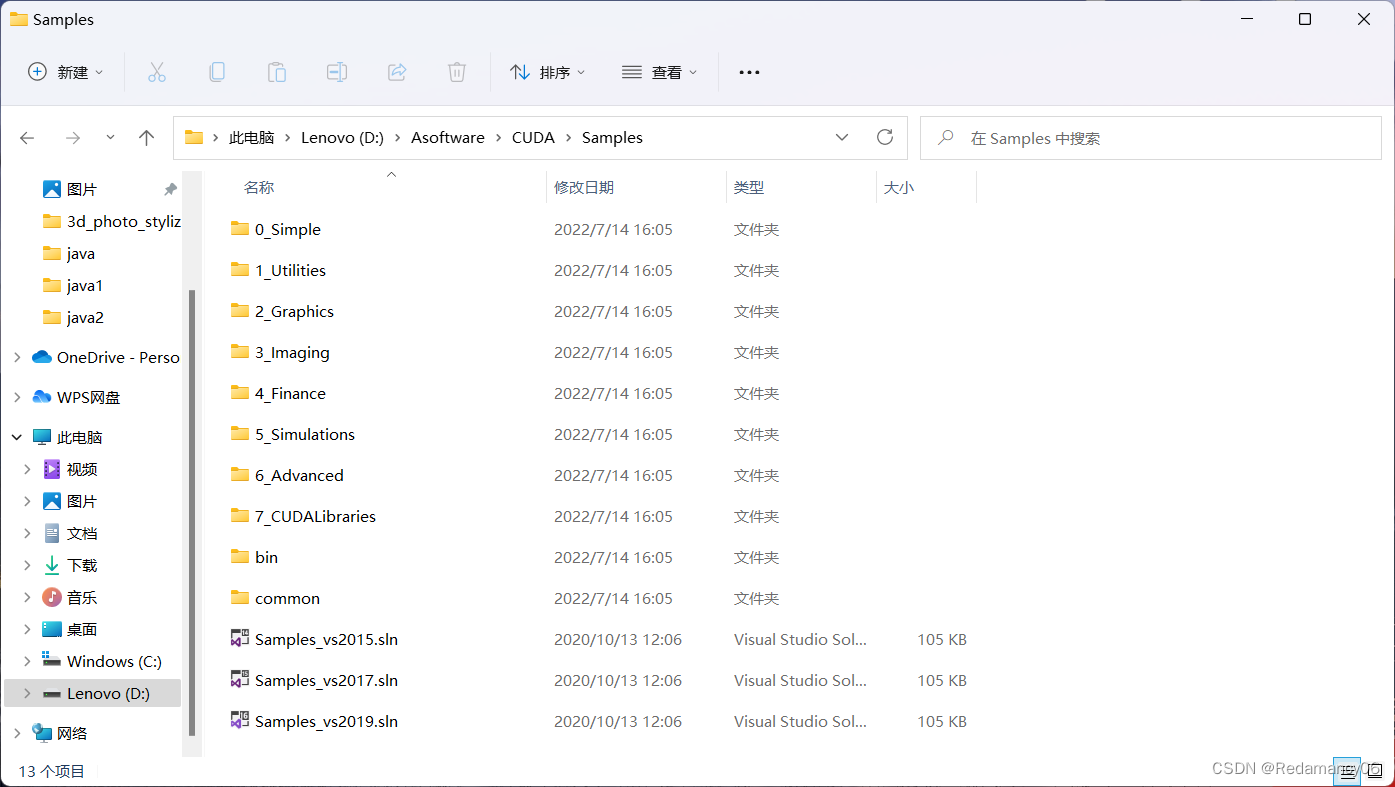This screenshot has width=1395, height=787.
Task: Expand the 文档 tree node
Action: coord(27,533)
